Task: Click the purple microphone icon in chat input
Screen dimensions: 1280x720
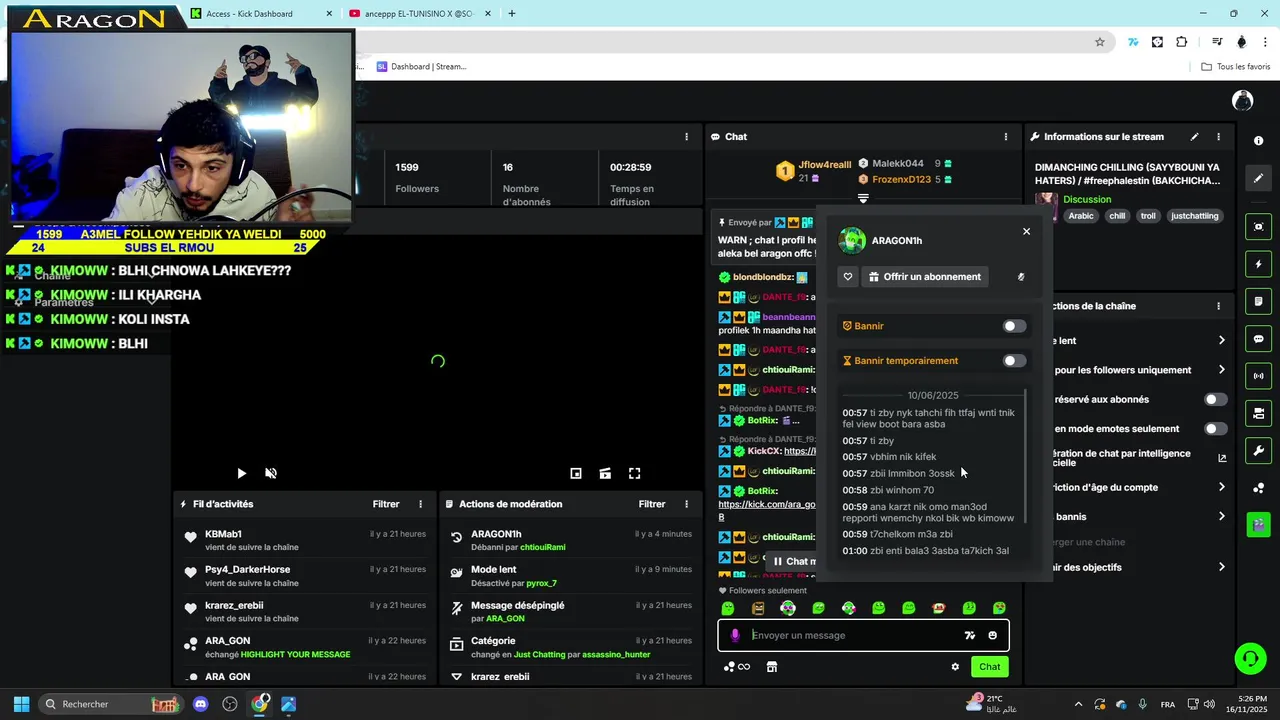Action: (735, 635)
